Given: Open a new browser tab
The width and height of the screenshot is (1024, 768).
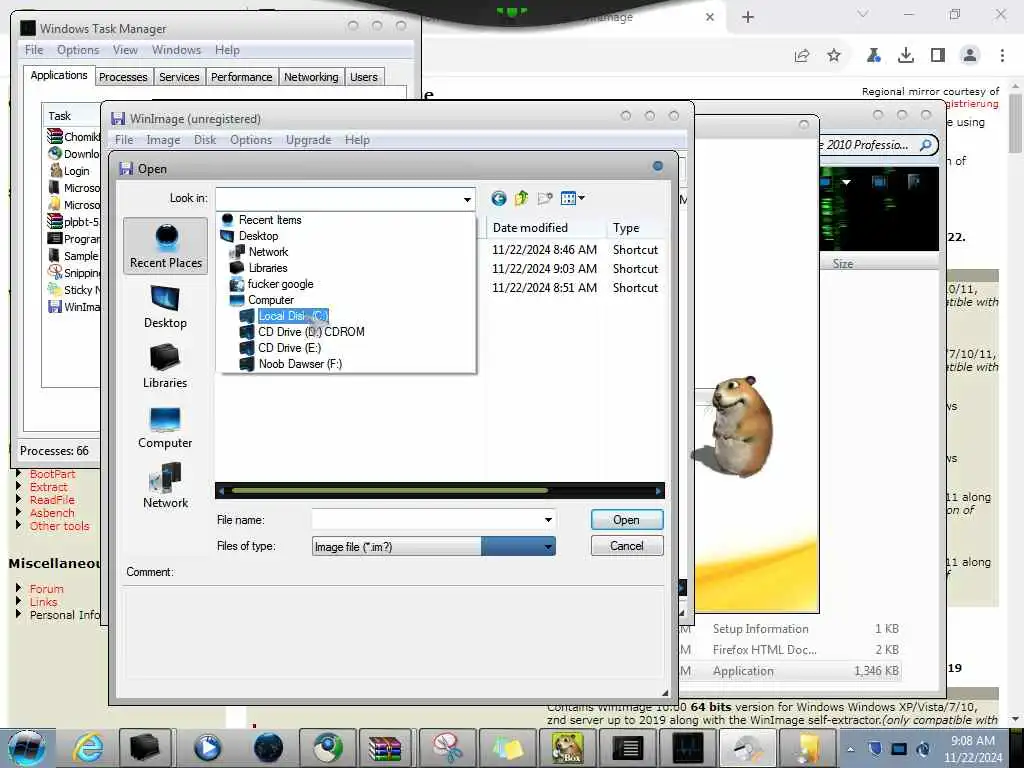Looking at the screenshot, I should (748, 17).
